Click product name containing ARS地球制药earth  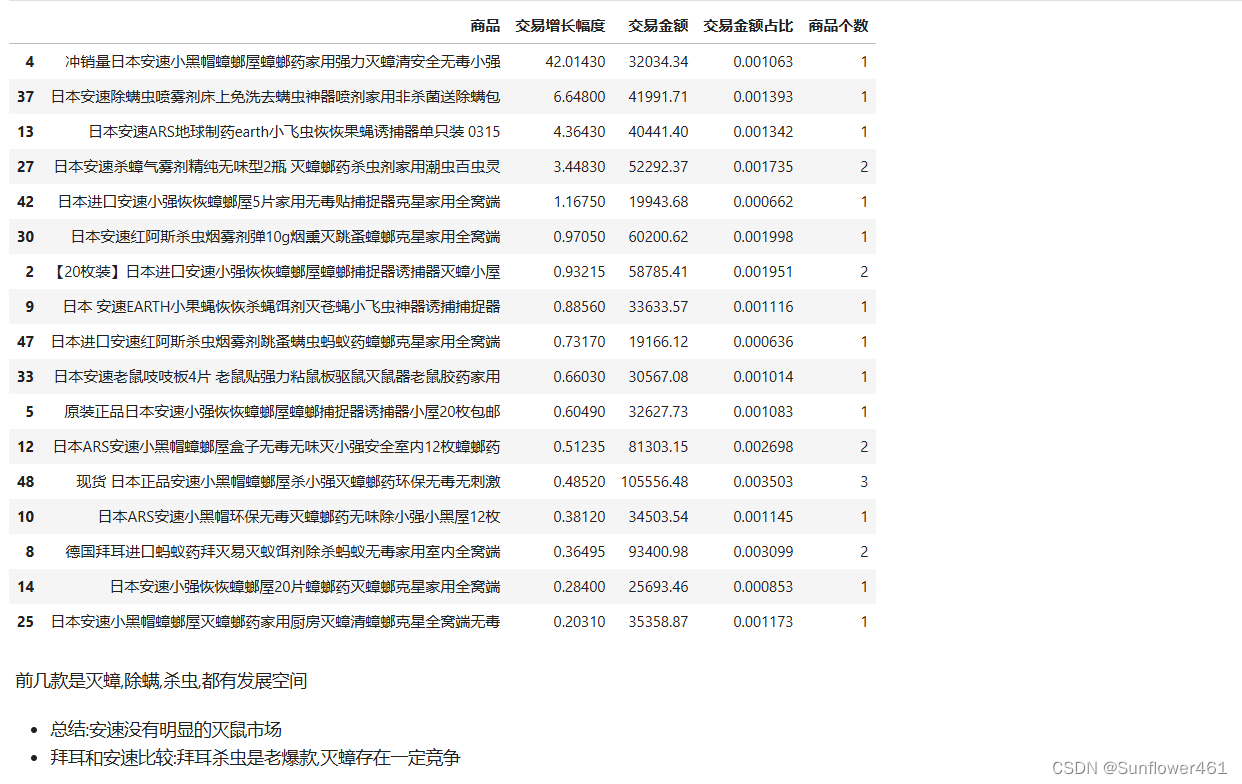pos(294,132)
